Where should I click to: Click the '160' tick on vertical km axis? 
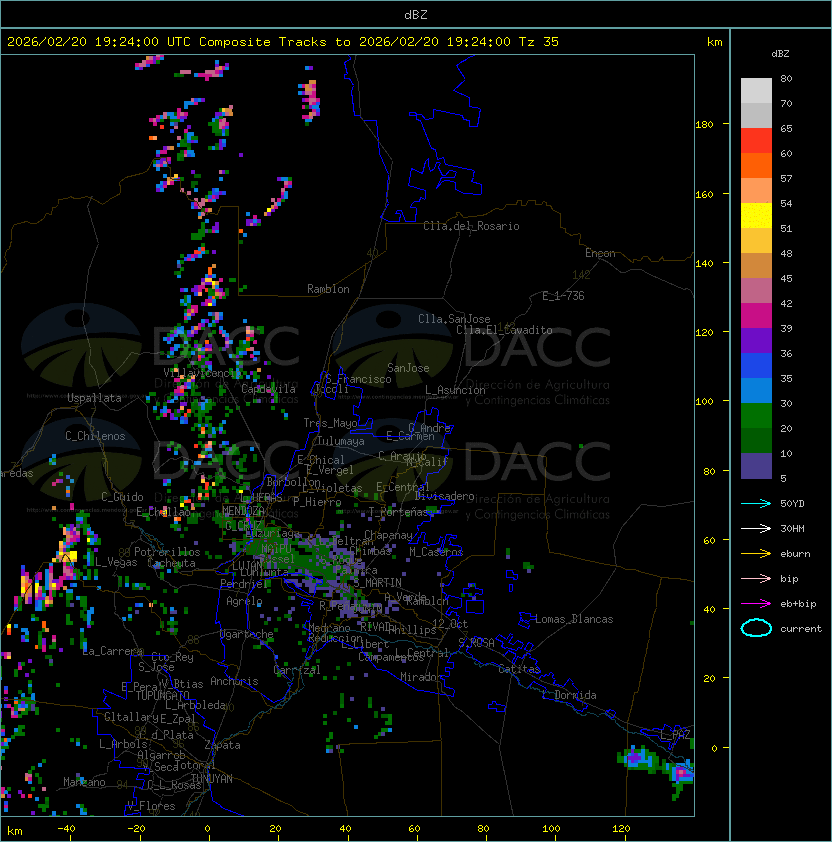(704, 194)
